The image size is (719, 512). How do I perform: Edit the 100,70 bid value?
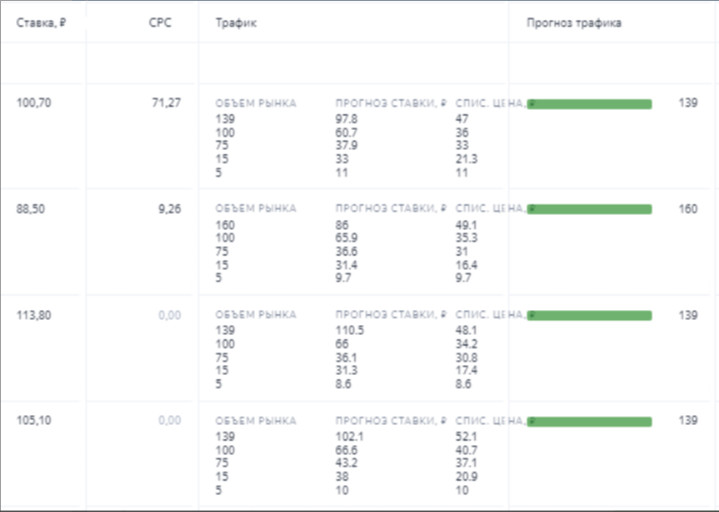(x=34, y=103)
